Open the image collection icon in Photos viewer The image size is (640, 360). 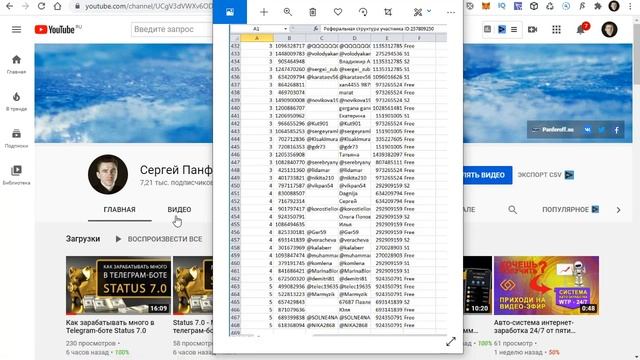230,12
